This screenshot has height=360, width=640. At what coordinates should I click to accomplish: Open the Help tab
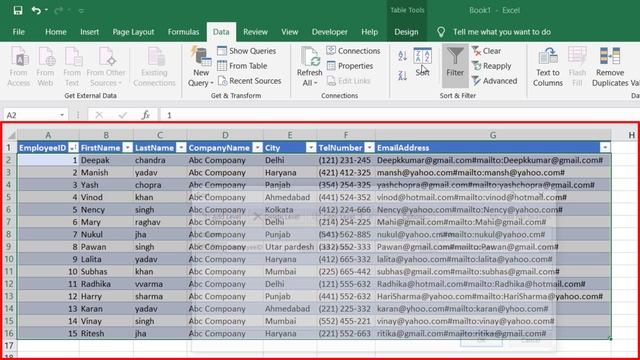click(369, 32)
